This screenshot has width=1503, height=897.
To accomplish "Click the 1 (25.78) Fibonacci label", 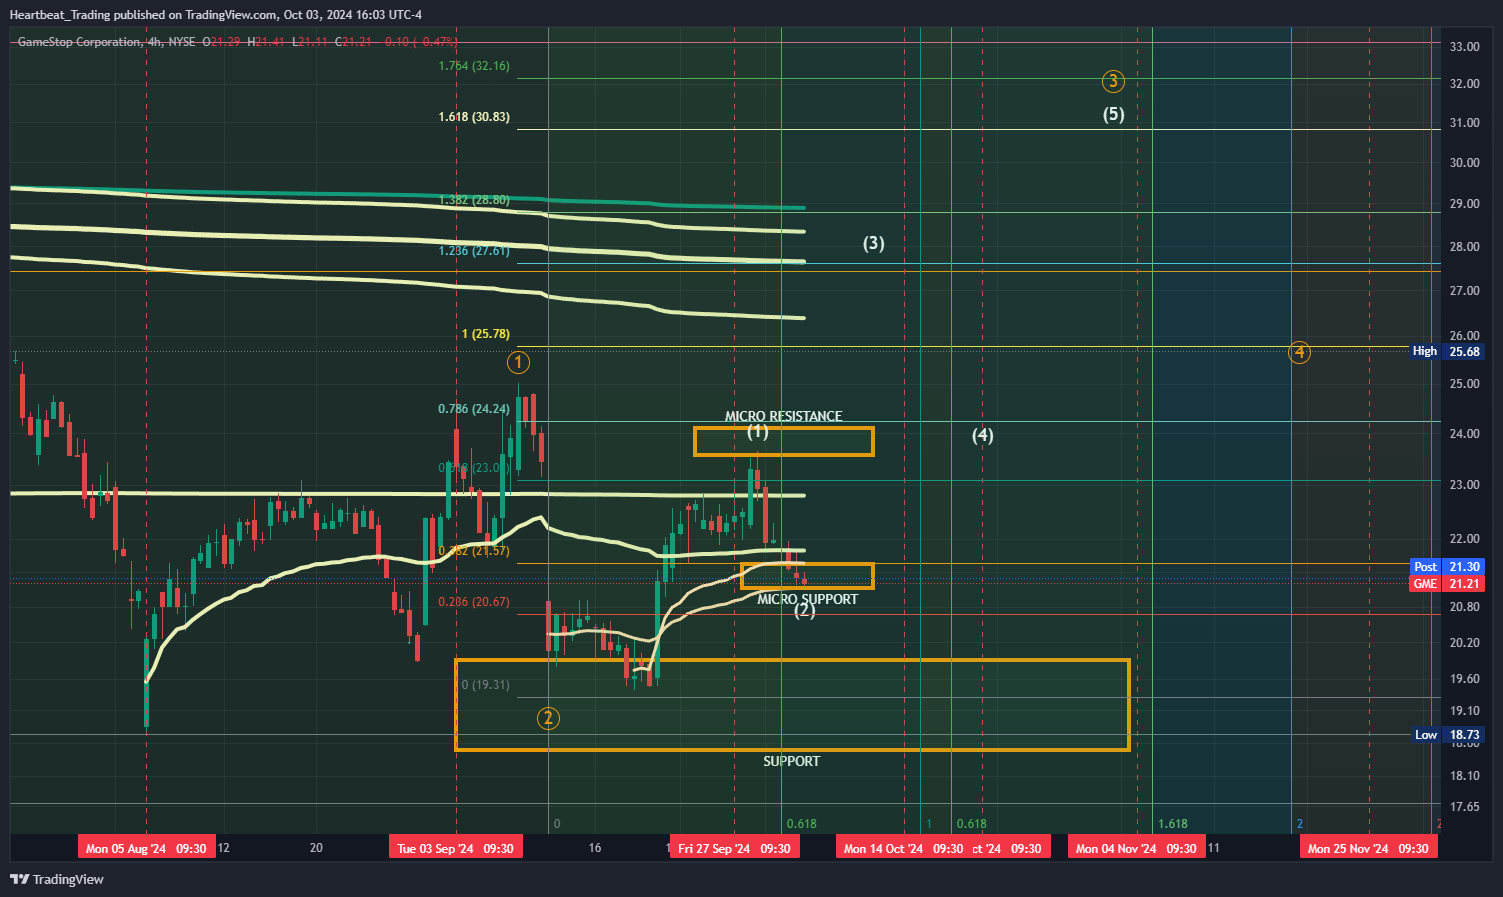I will tap(486, 334).
